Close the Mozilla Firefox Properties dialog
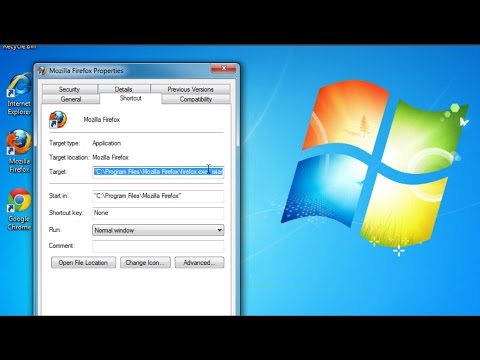480x360 pixels. coord(224,69)
